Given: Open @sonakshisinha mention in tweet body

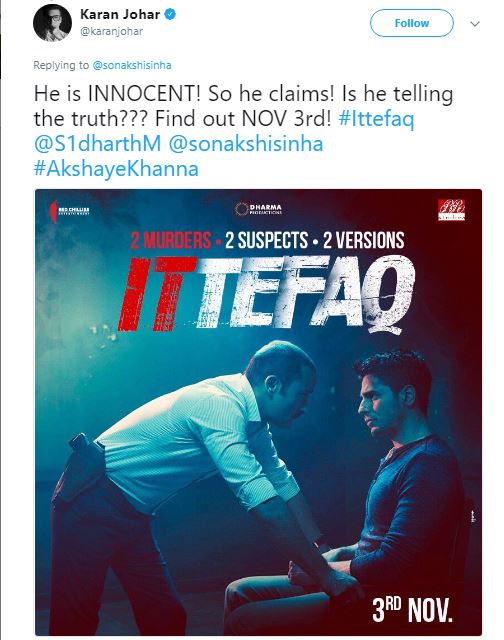Looking at the screenshot, I should pyautogui.click(x=246, y=144).
